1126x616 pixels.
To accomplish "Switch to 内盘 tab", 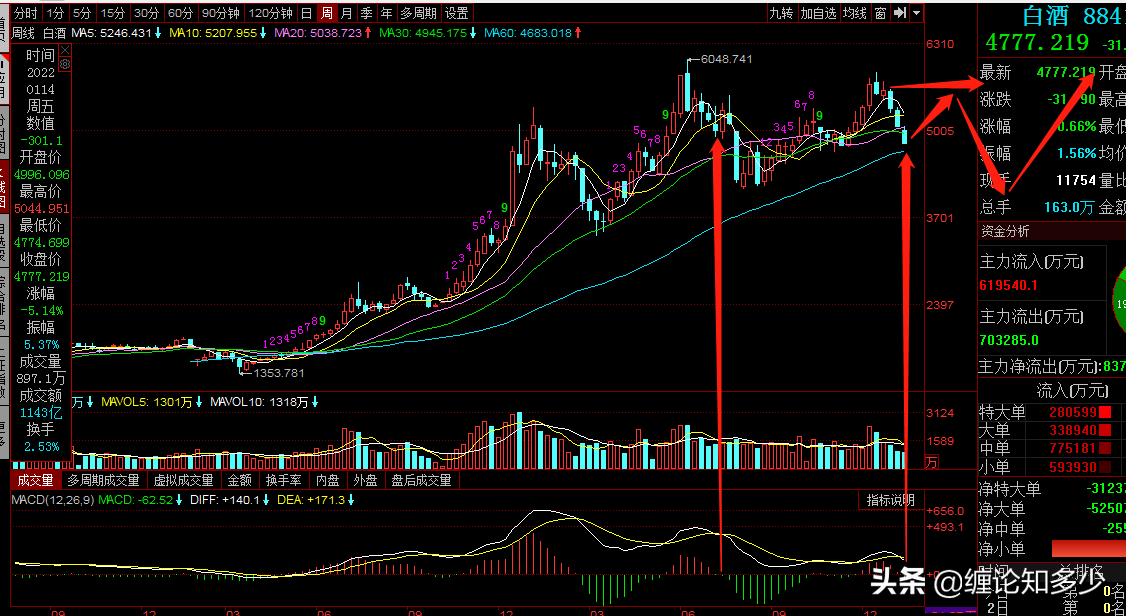I will [328, 480].
